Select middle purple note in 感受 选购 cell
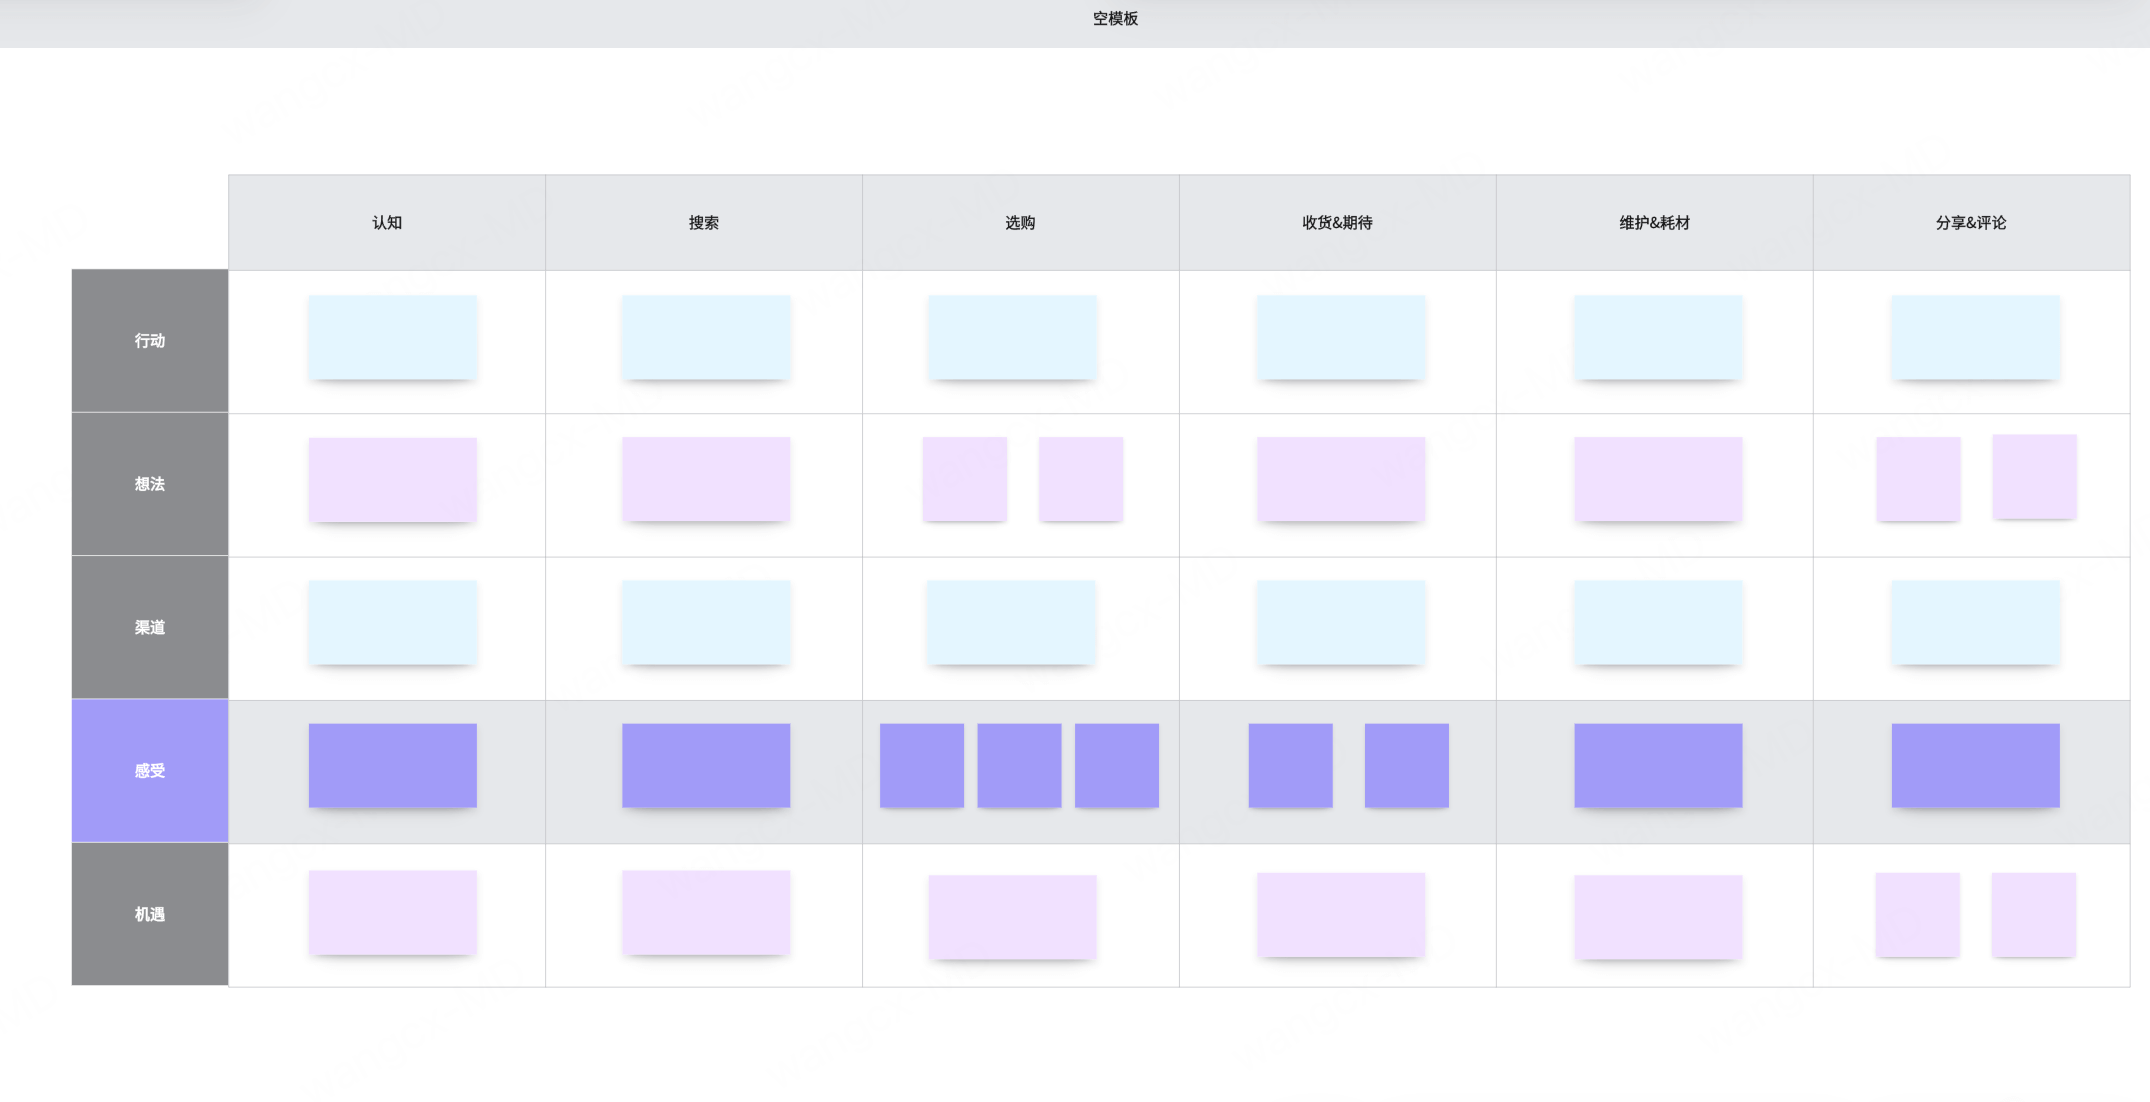2150x1102 pixels. (1019, 765)
